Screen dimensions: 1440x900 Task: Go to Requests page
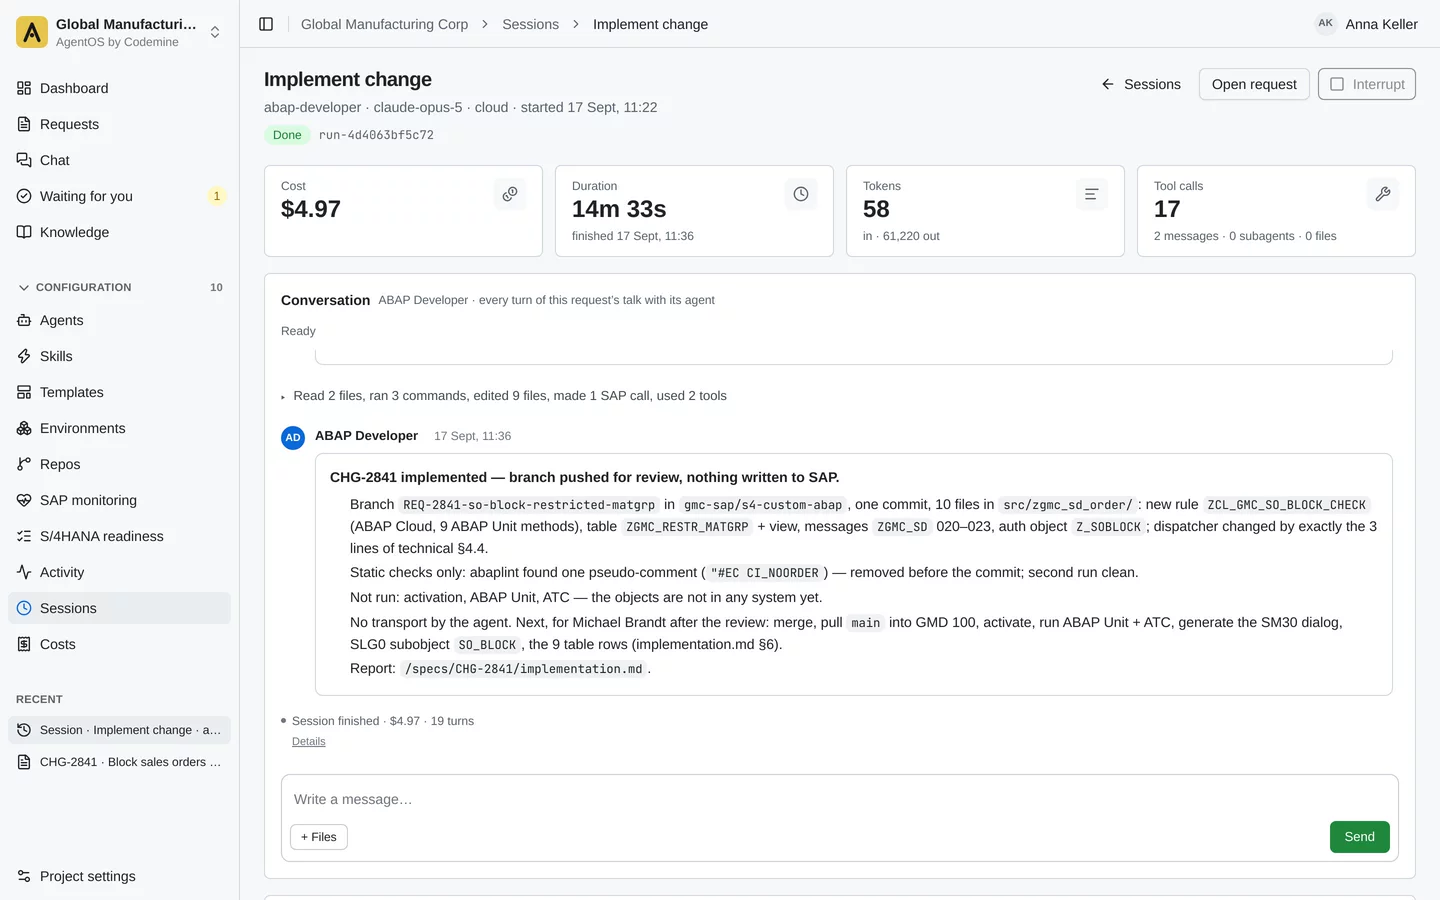point(119,124)
